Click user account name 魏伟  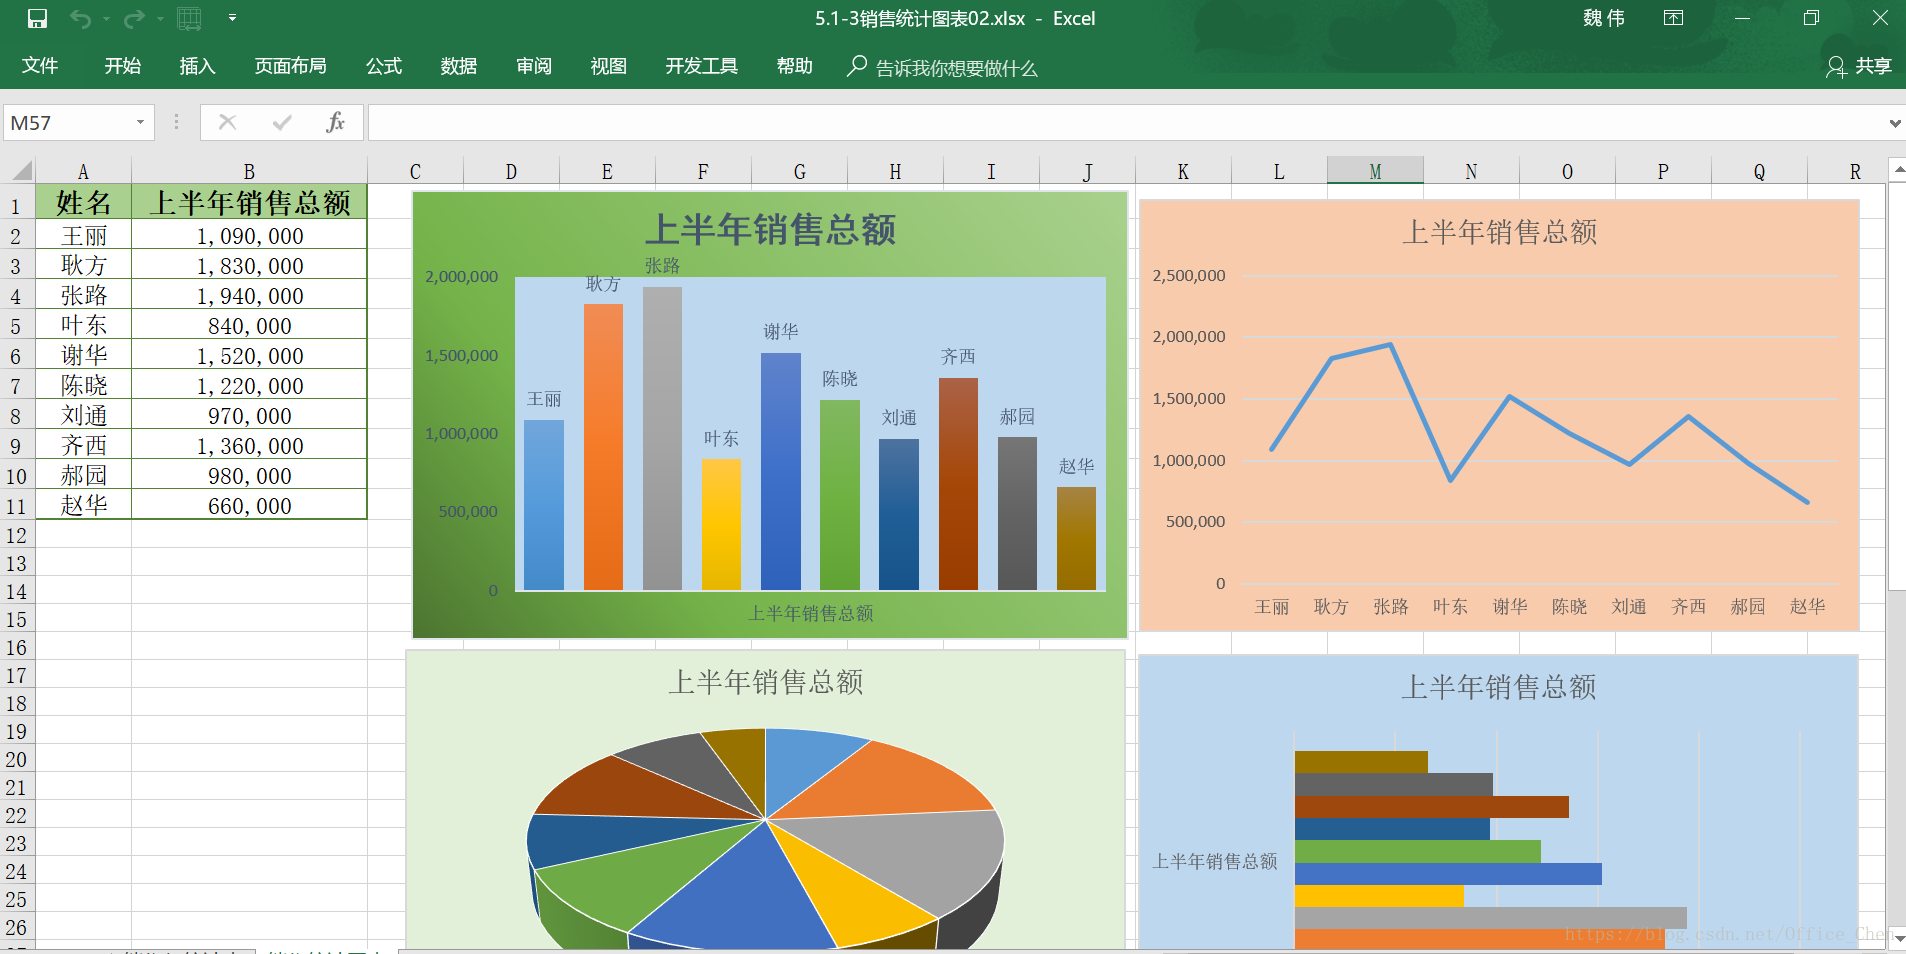tap(1604, 18)
